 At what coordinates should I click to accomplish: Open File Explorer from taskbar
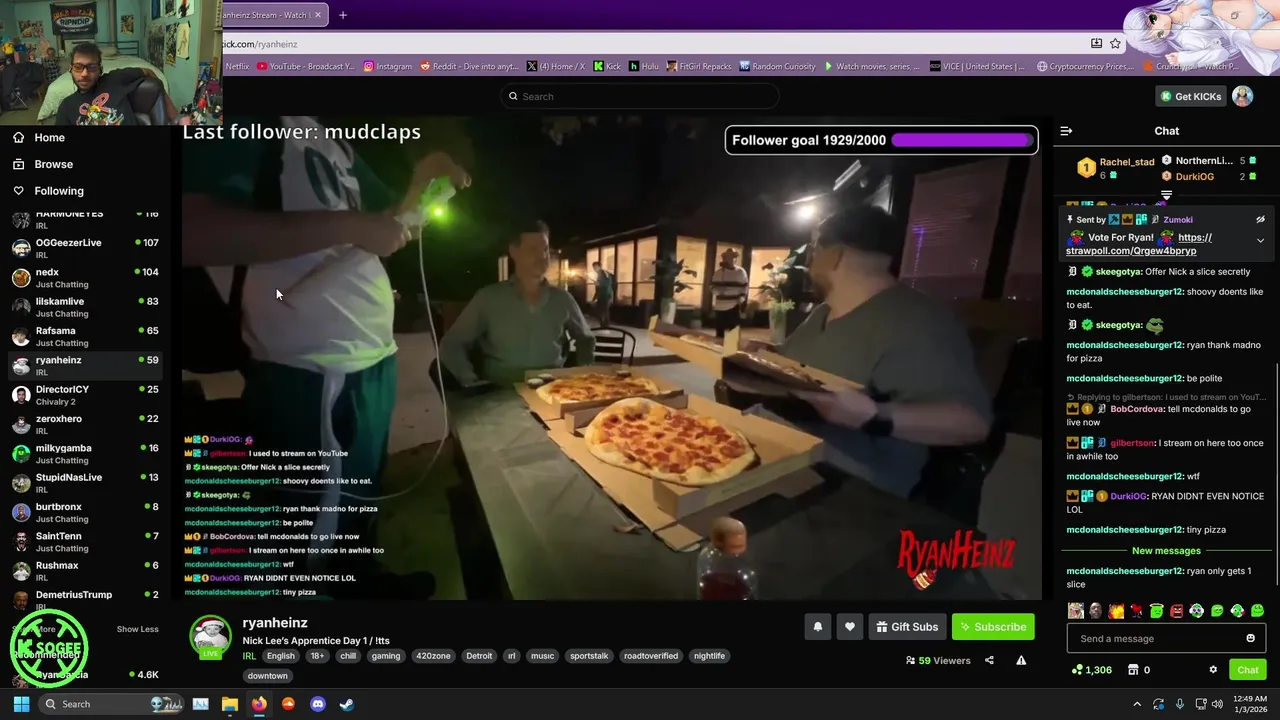[229, 704]
